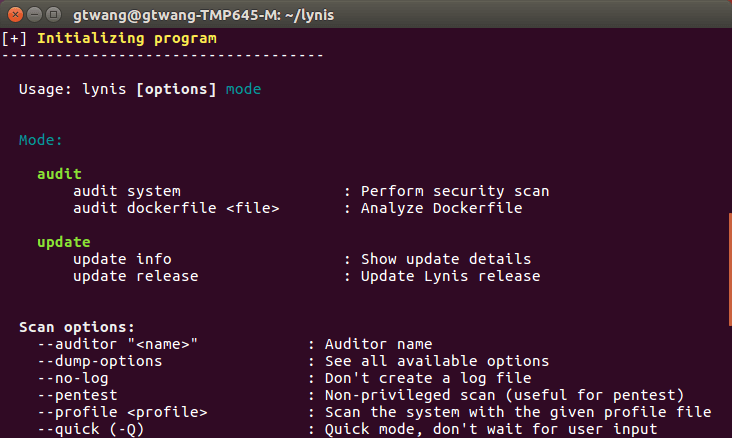Click the 'Scan options:' heading

coord(77,327)
